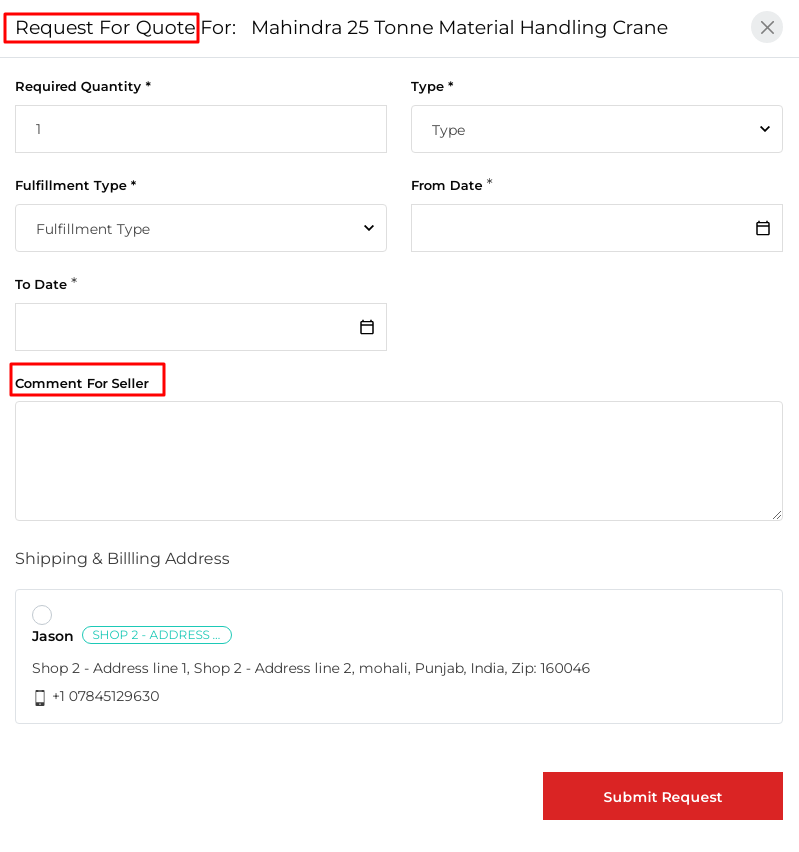Click the chevron arrow in Fulfillment Type field

click(369, 228)
